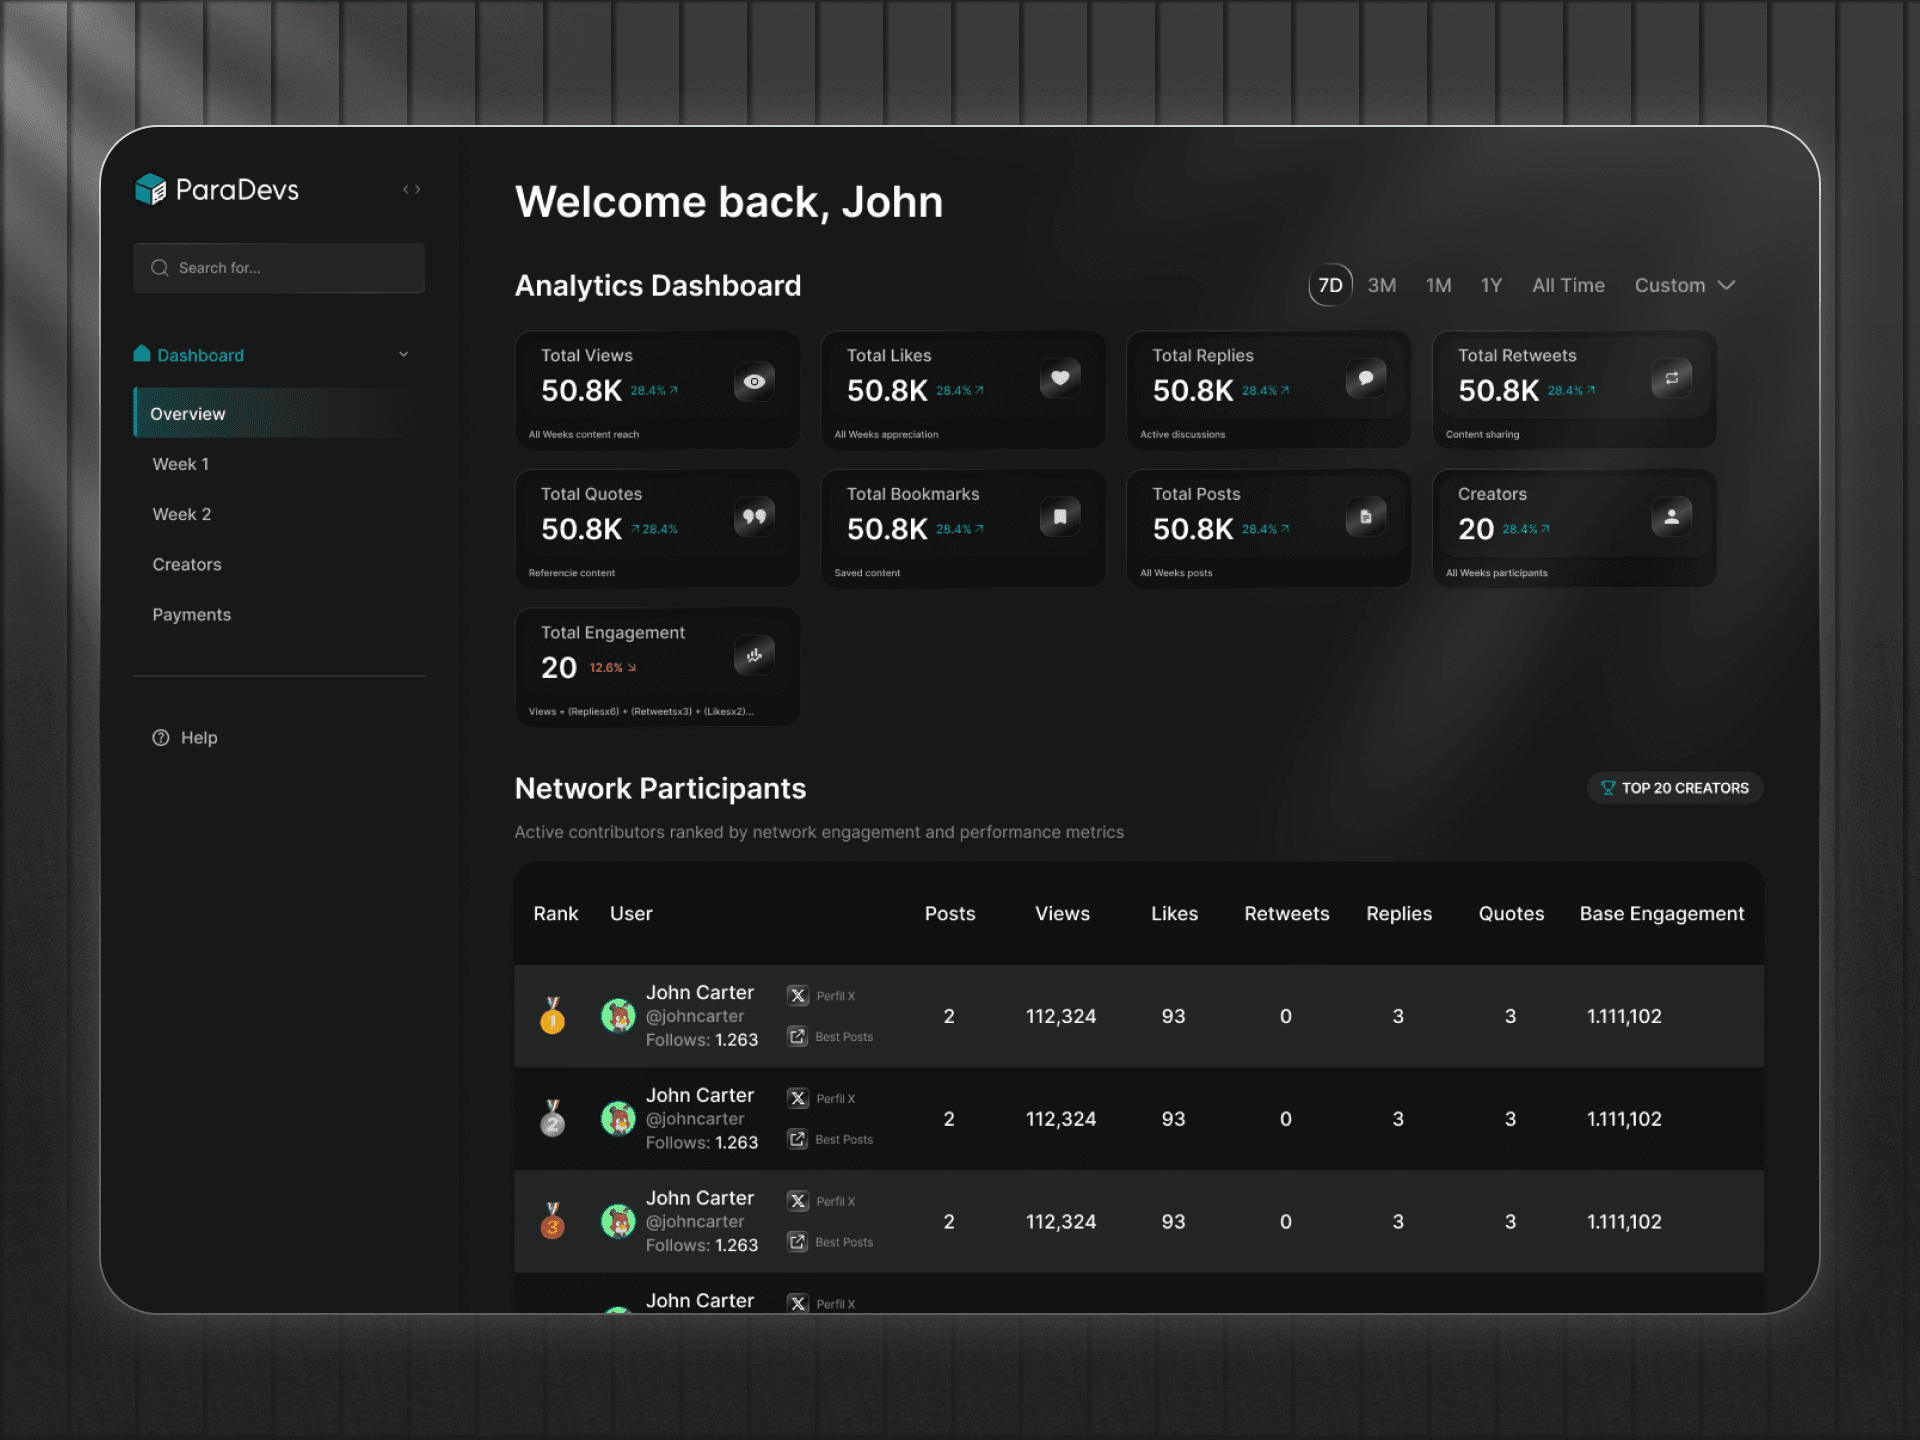The height and width of the screenshot is (1440, 1920).
Task: Open Perfil X link for rank 3
Action: click(835, 1201)
